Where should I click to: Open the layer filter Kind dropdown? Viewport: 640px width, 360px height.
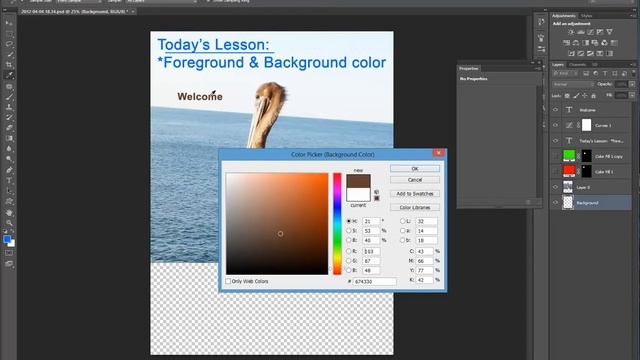(x=566, y=73)
